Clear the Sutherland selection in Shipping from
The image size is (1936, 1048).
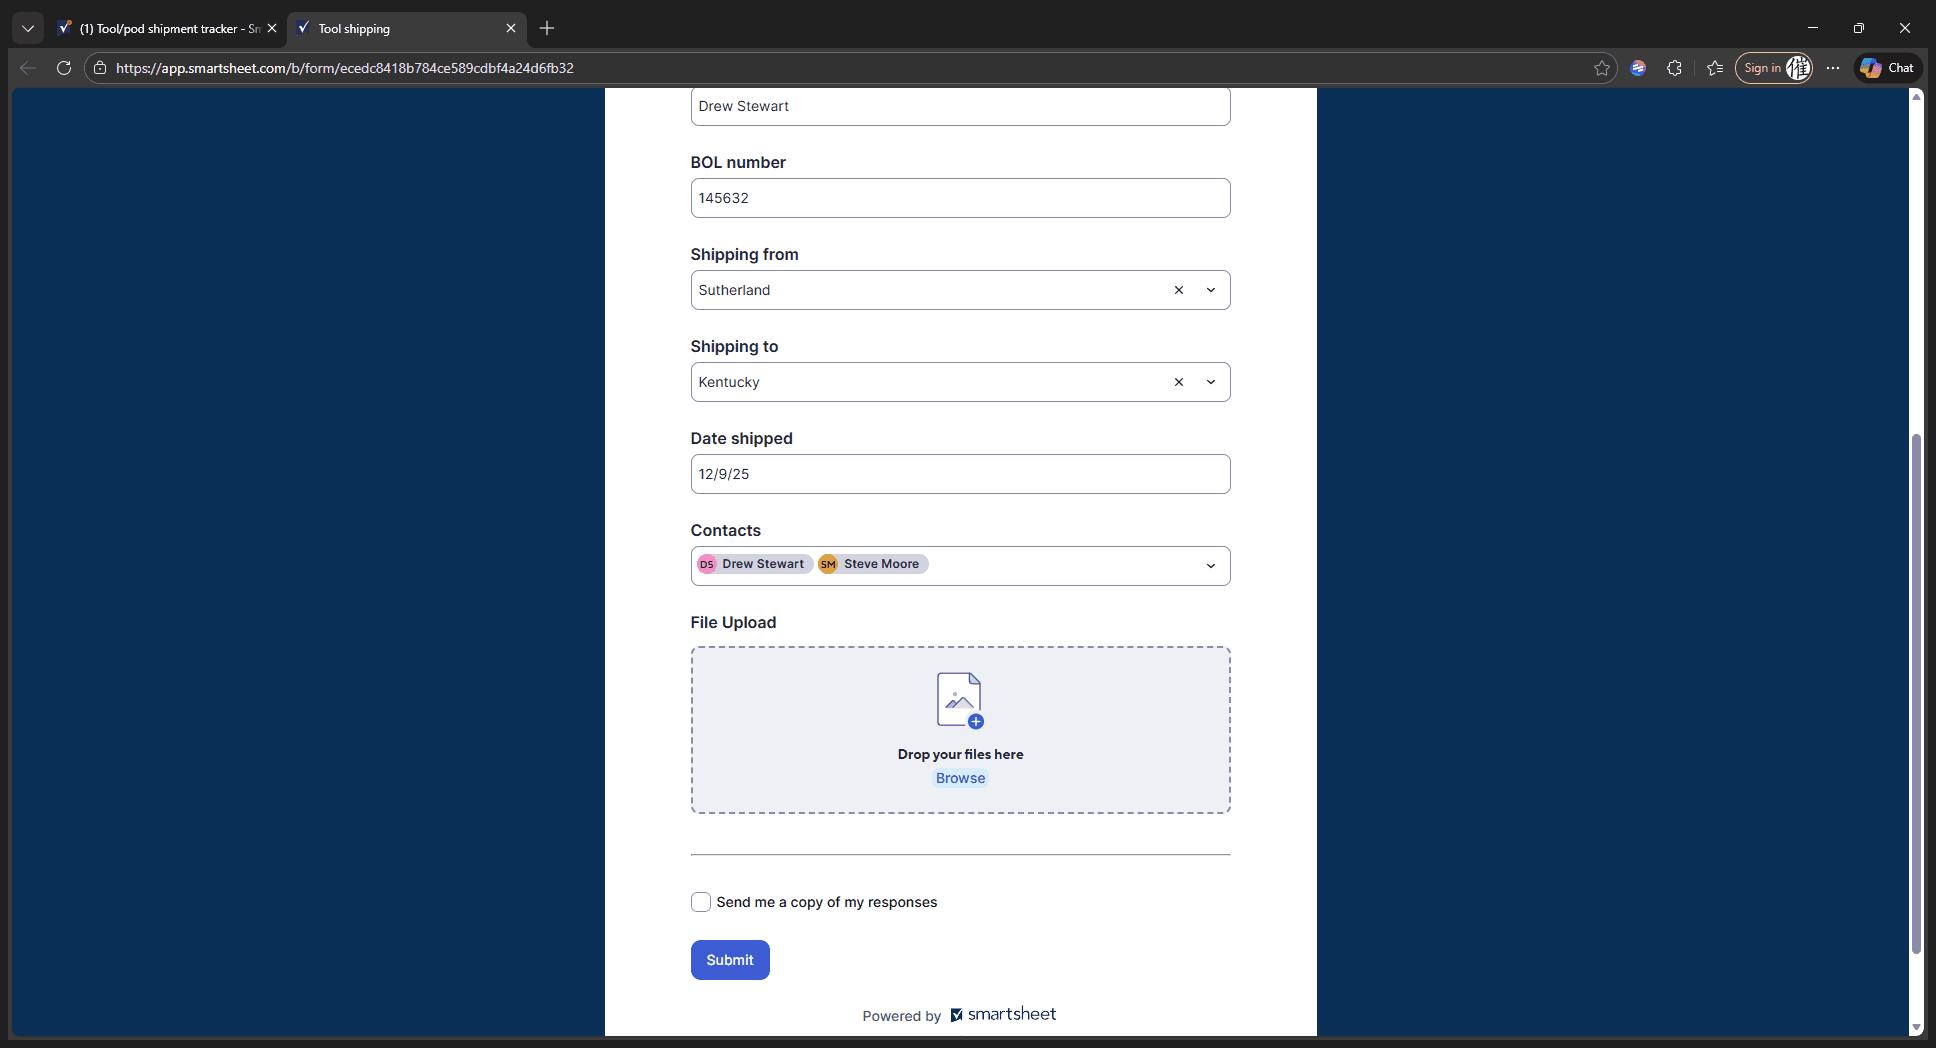tap(1179, 290)
